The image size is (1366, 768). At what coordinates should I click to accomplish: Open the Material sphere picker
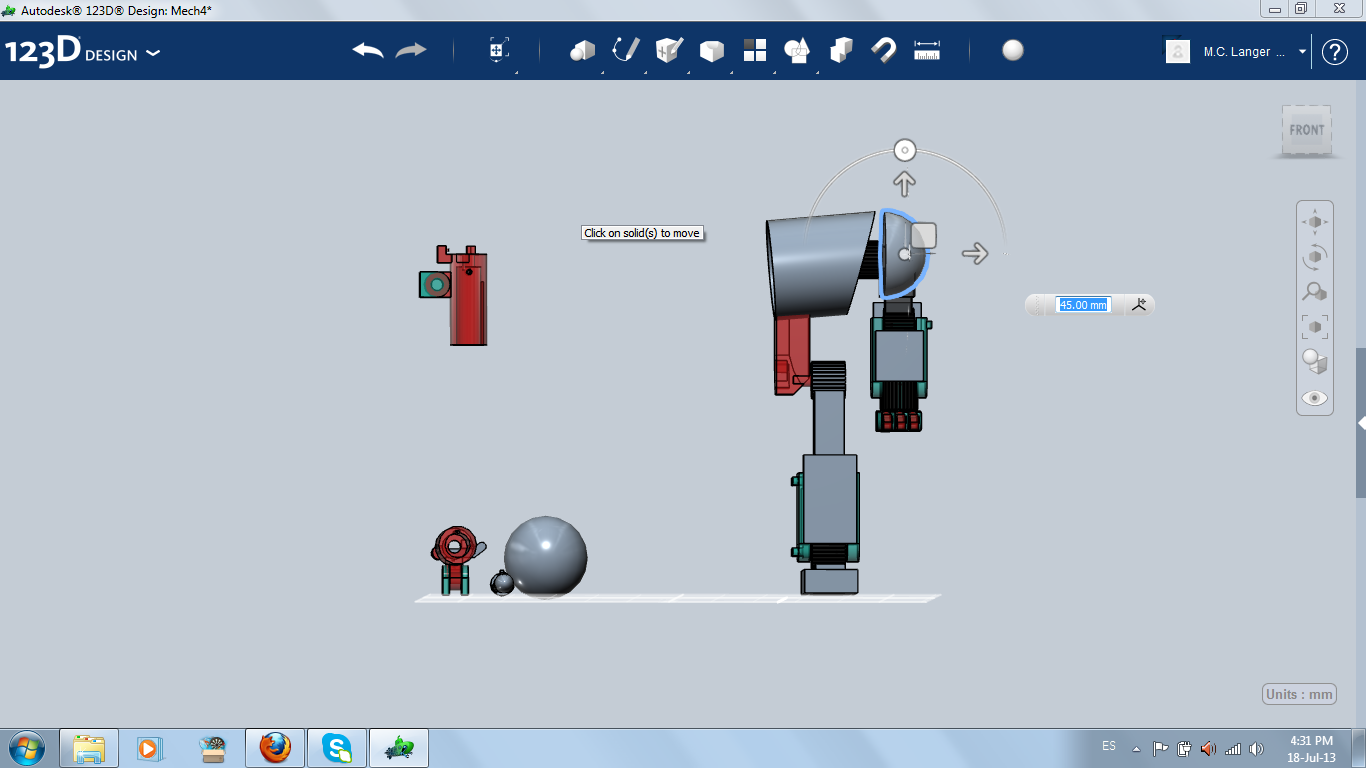(1013, 50)
